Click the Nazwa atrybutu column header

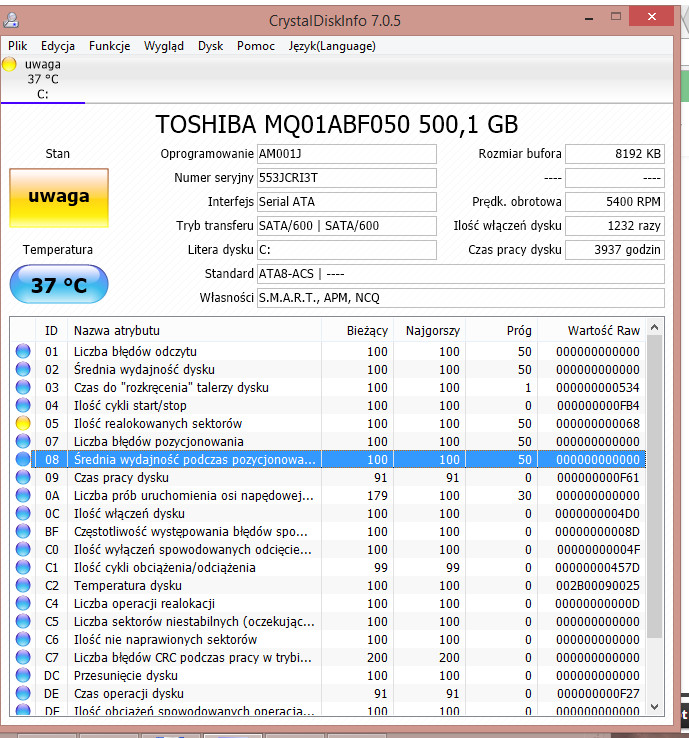[194, 330]
